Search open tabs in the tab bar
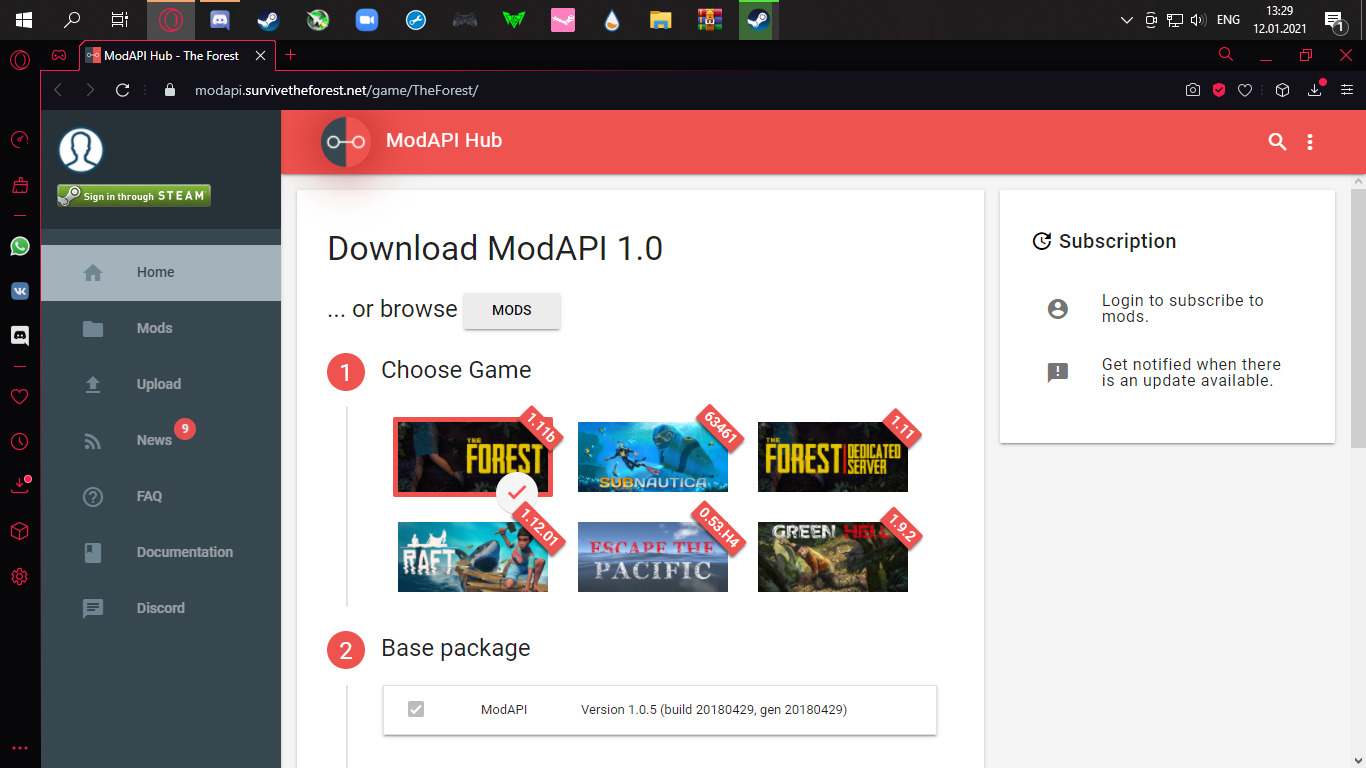Image resolution: width=1366 pixels, height=768 pixels. [1226, 55]
